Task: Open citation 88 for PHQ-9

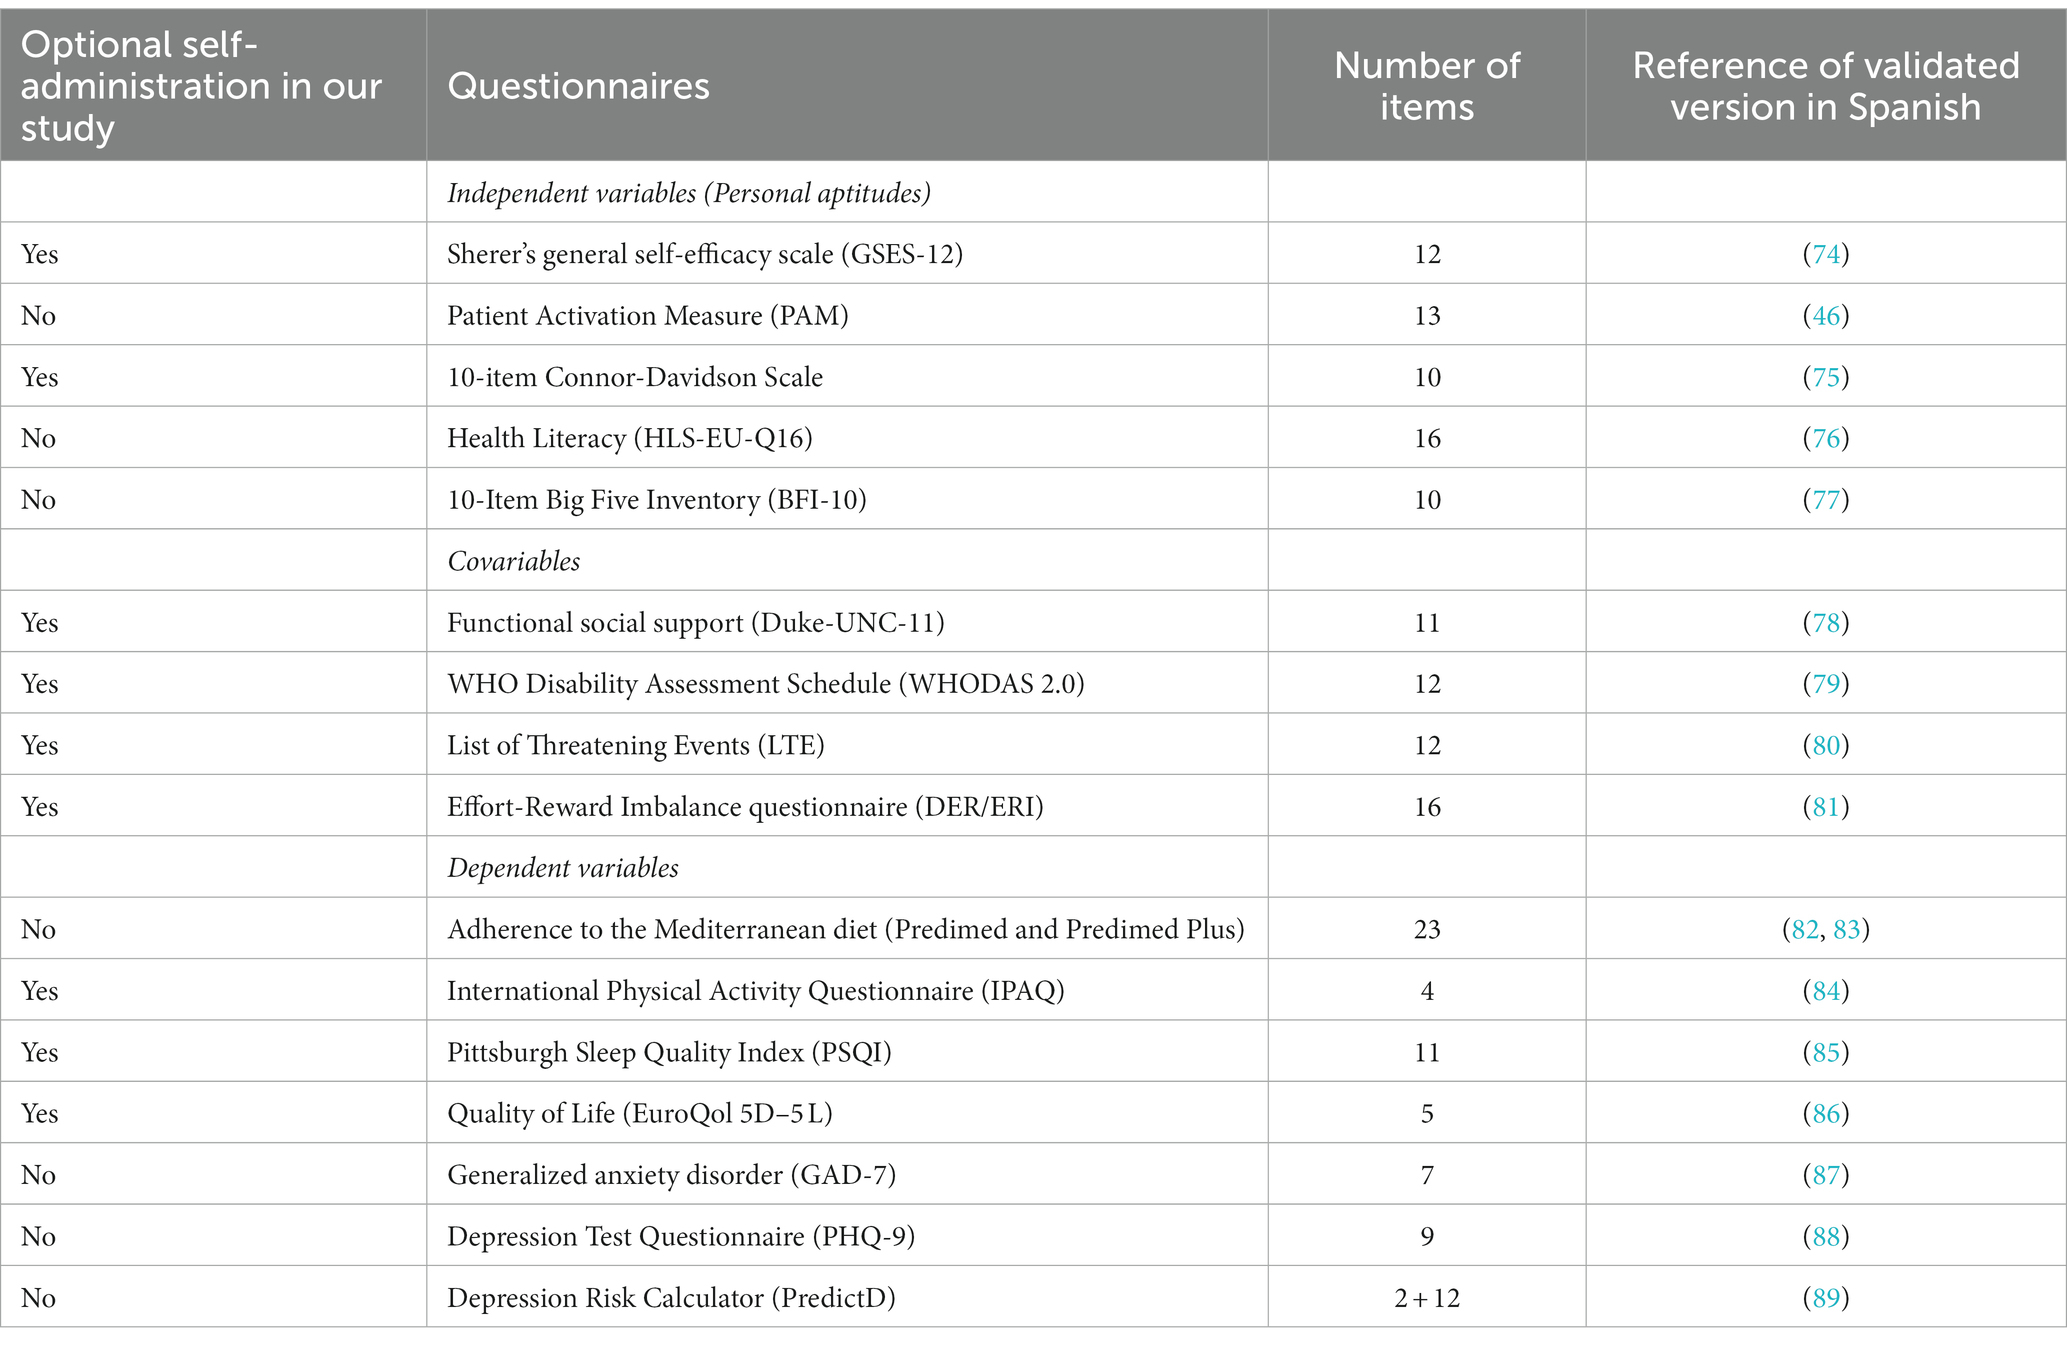Action: [1826, 1236]
